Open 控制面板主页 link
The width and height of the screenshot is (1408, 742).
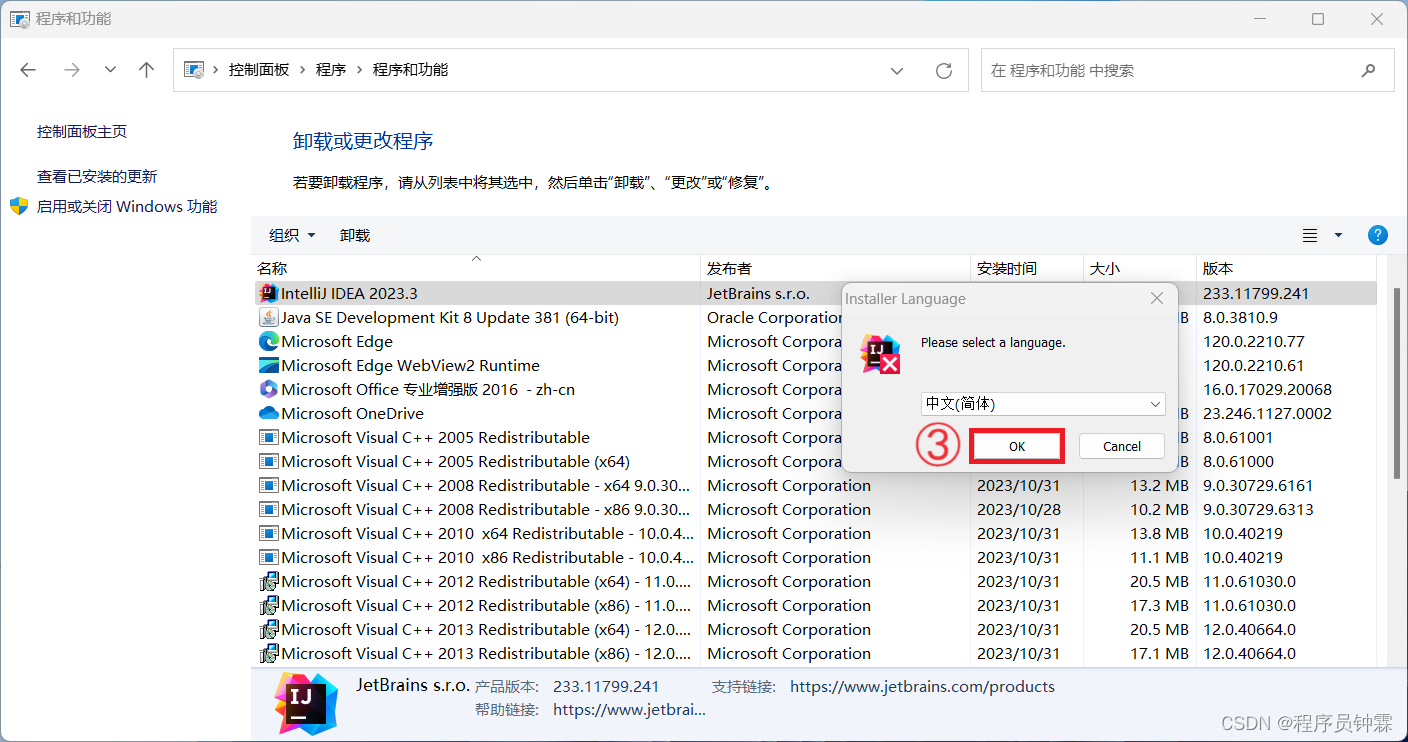point(82,131)
